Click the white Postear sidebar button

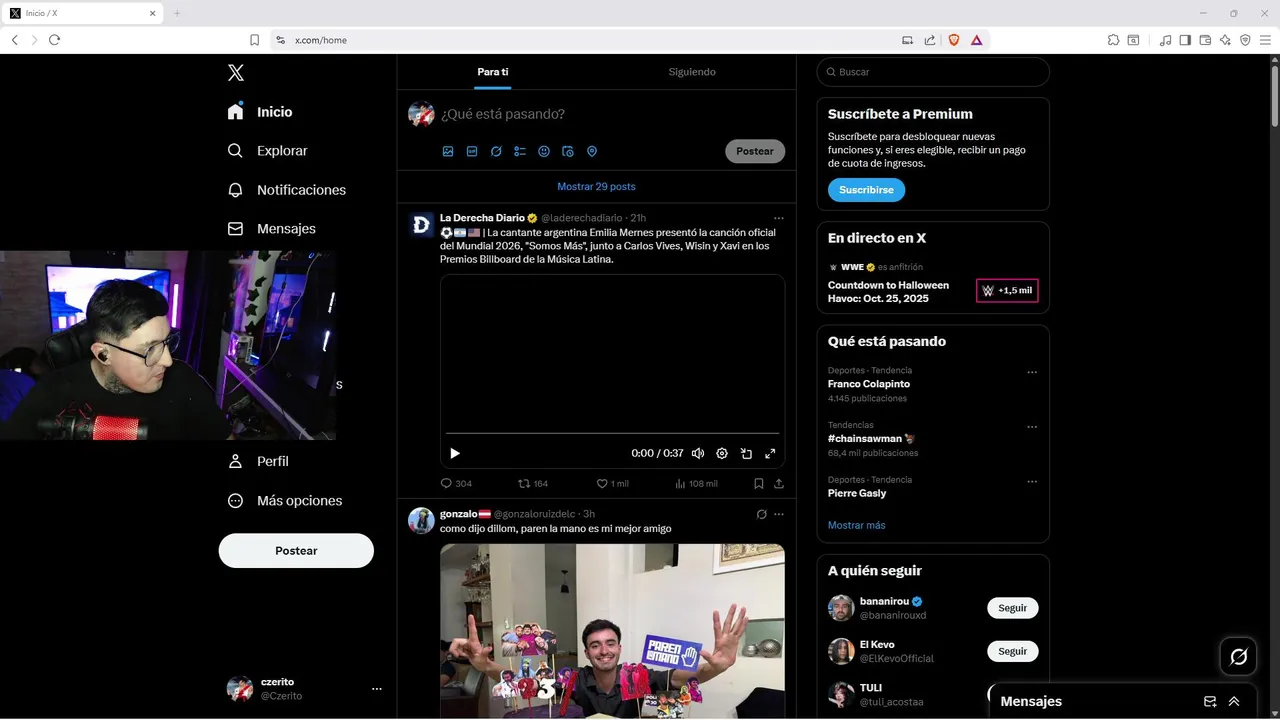(x=296, y=551)
